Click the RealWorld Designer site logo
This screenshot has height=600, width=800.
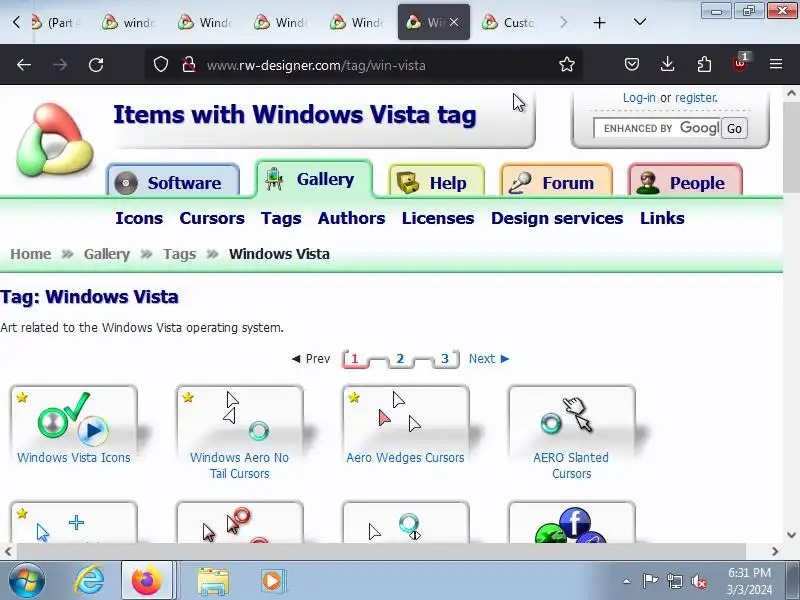54,140
